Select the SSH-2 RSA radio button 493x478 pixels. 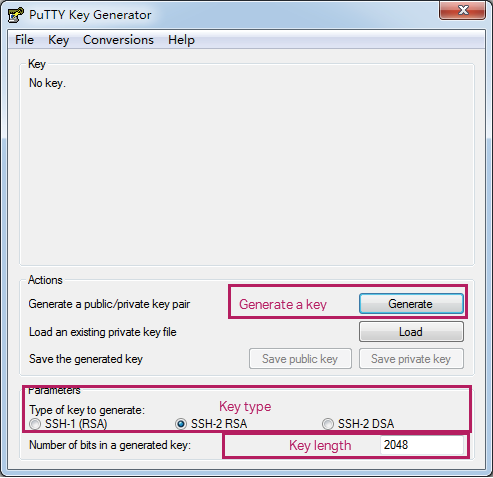click(181, 424)
